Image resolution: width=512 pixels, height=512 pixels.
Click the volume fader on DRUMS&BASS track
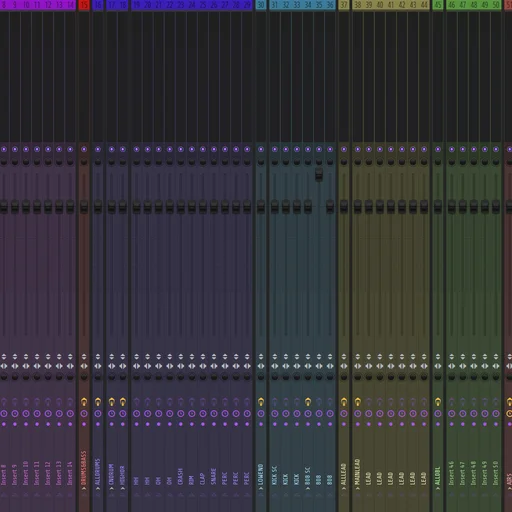84,206
